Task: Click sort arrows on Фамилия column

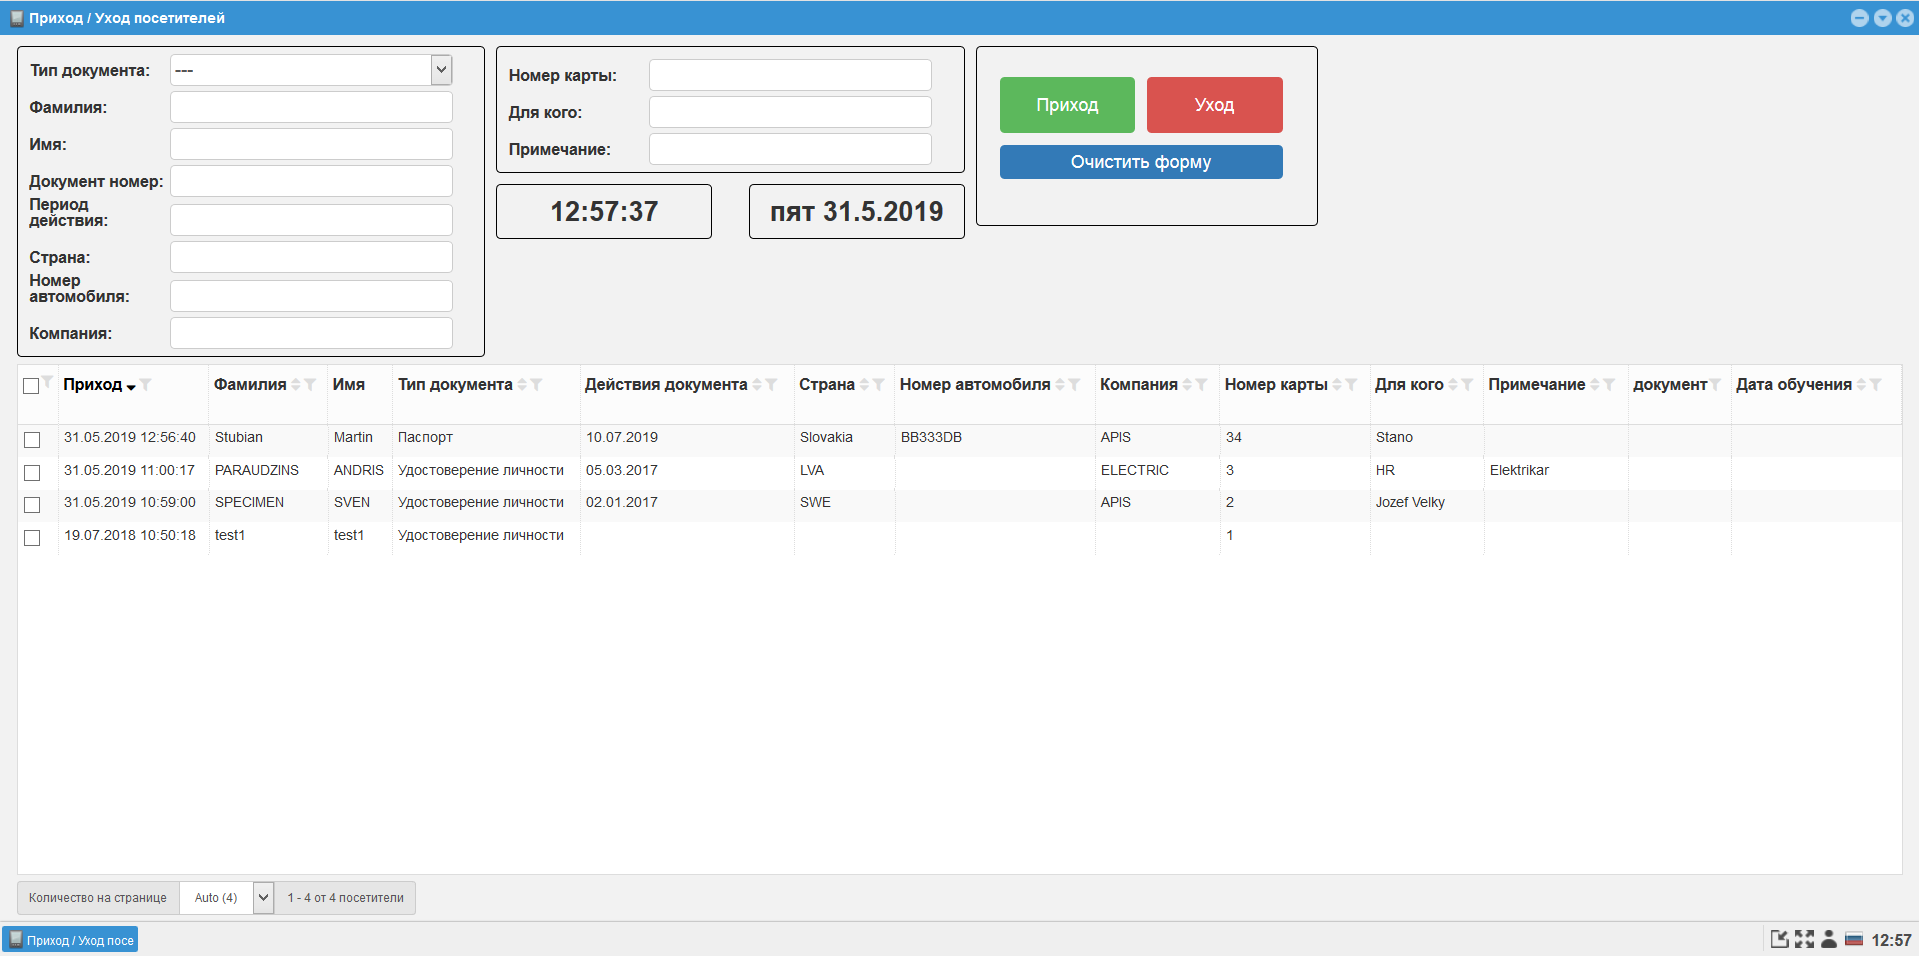Action: (296, 385)
